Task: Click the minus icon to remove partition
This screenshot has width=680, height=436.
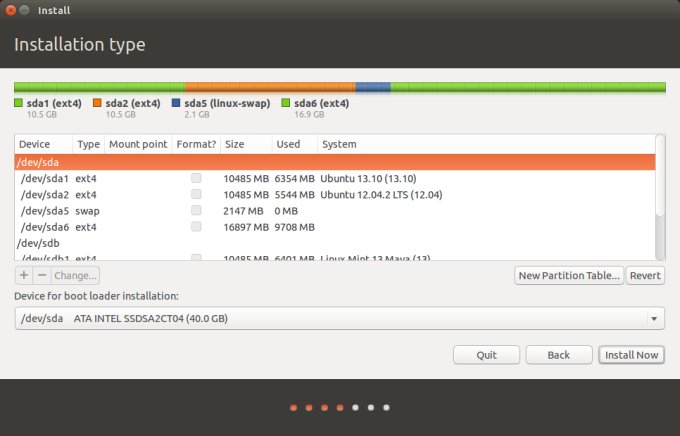Action: (41, 275)
